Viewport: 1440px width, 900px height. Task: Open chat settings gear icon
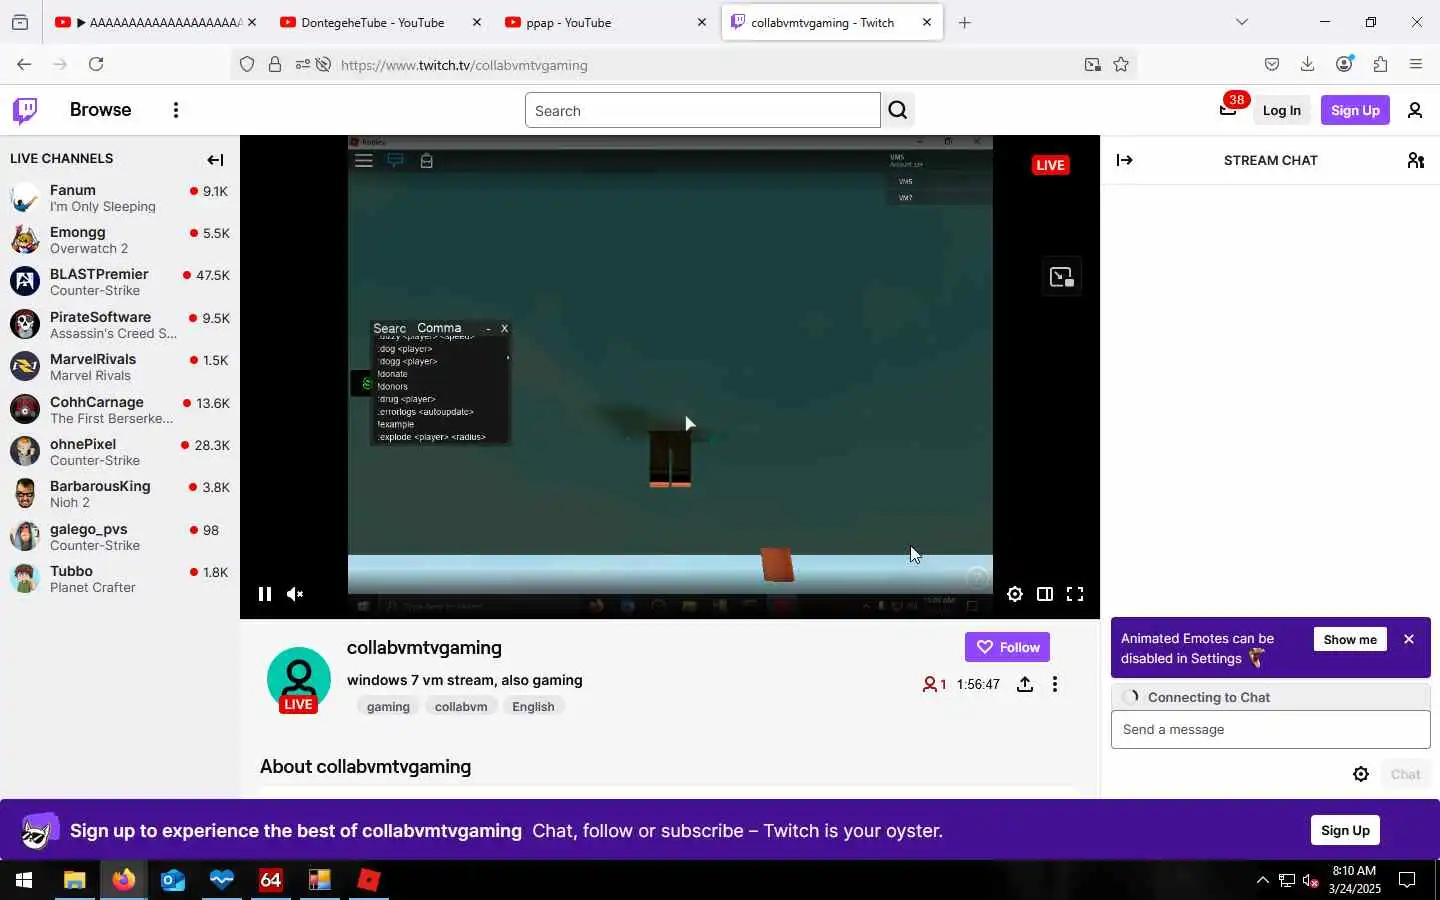point(1361,774)
